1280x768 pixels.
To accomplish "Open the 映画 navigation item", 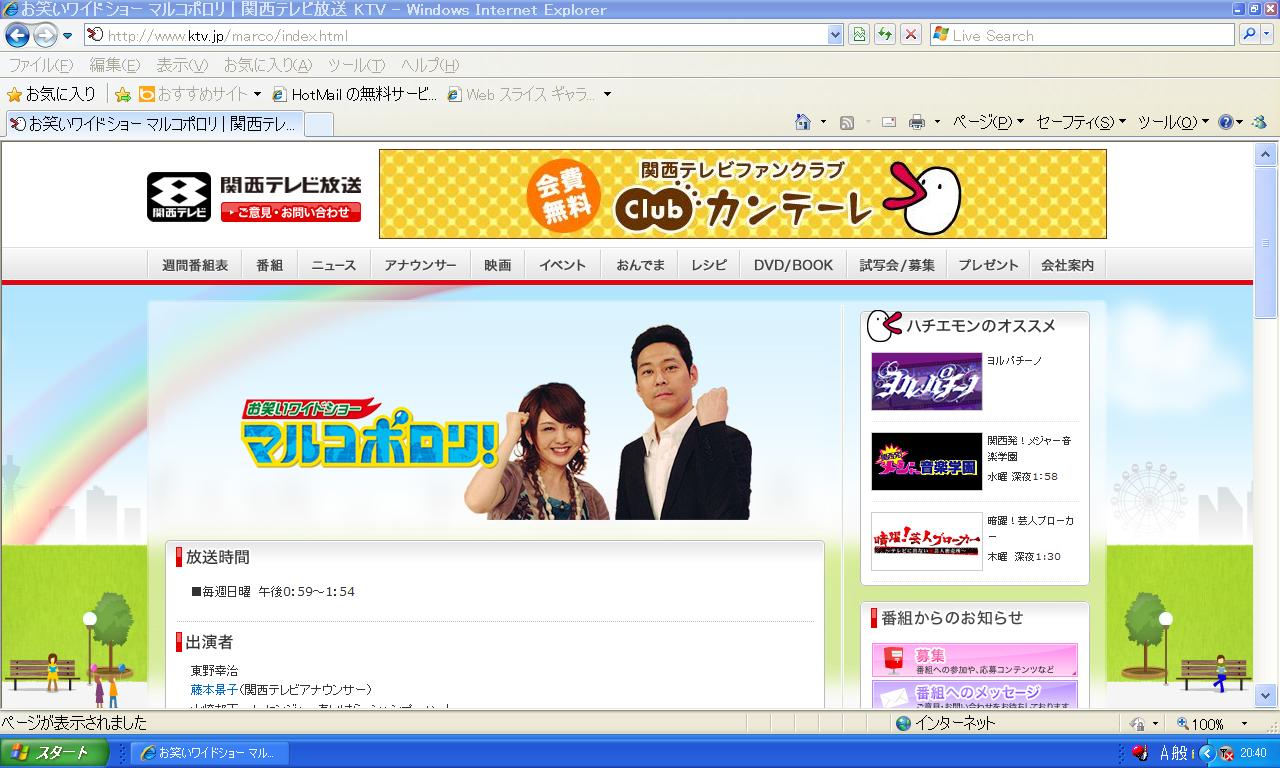I will point(497,265).
